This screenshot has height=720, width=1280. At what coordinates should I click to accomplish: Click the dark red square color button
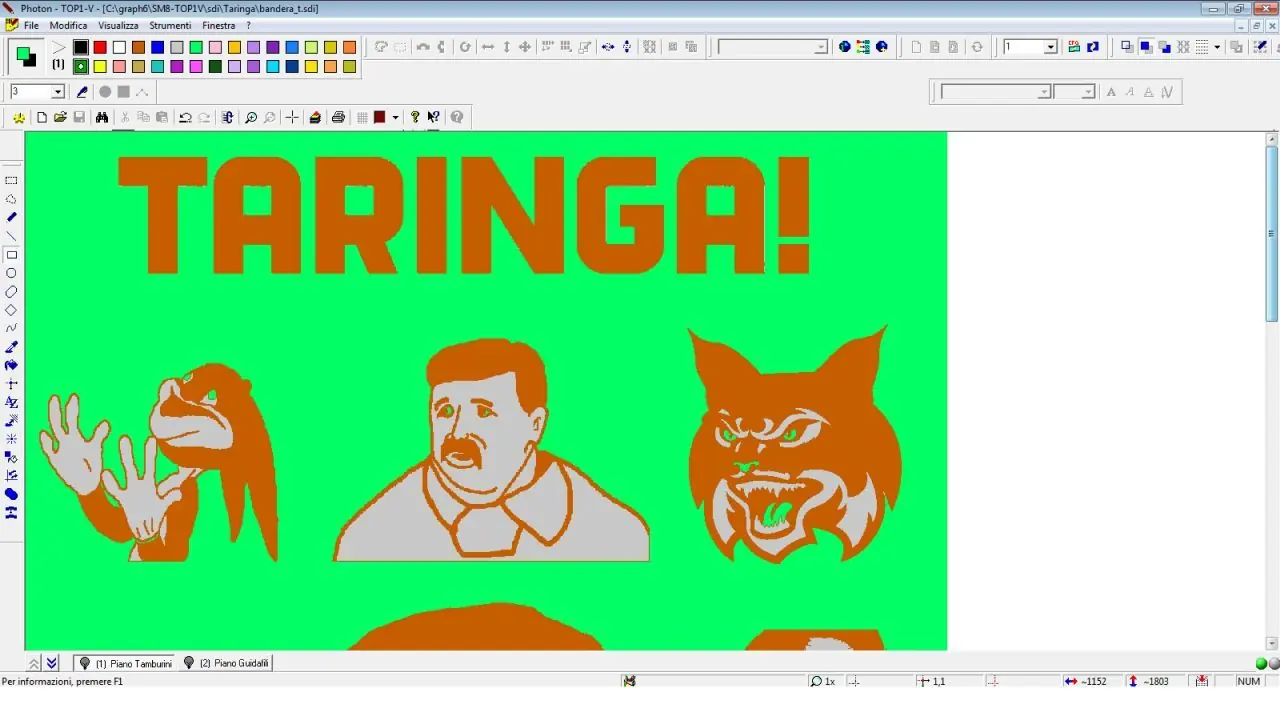(380, 117)
